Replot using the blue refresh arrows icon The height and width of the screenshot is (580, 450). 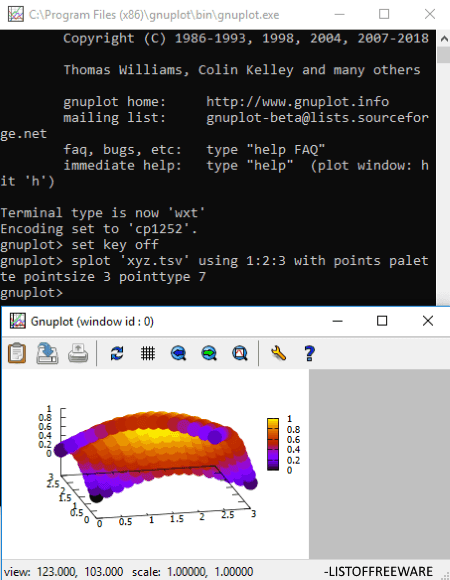click(117, 353)
